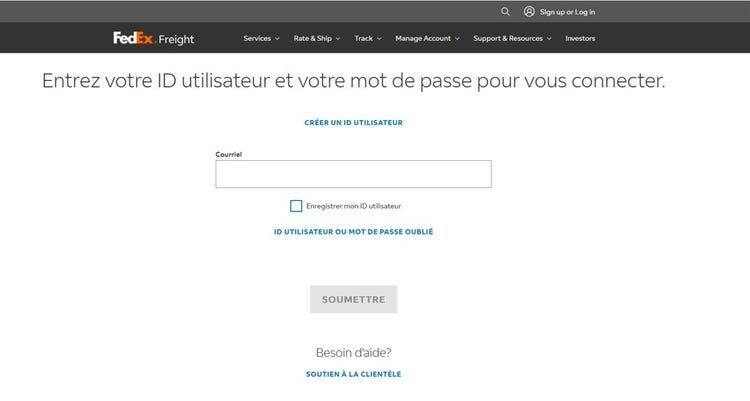750x401 pixels.
Task: Open the Services menu
Action: click(257, 38)
